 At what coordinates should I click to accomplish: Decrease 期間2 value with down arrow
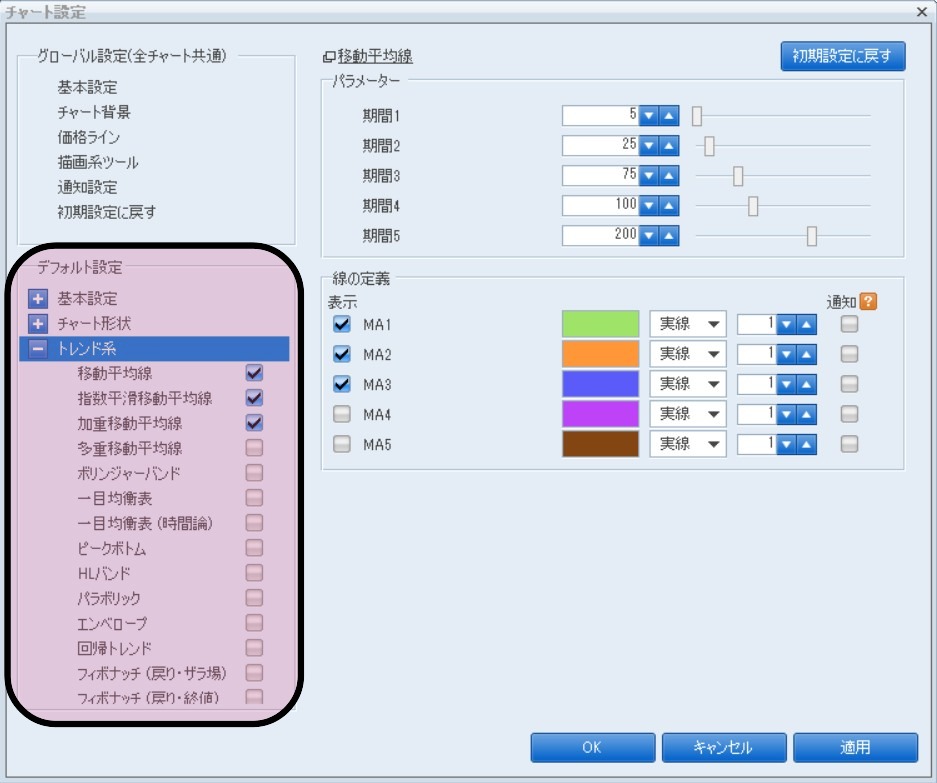649,146
